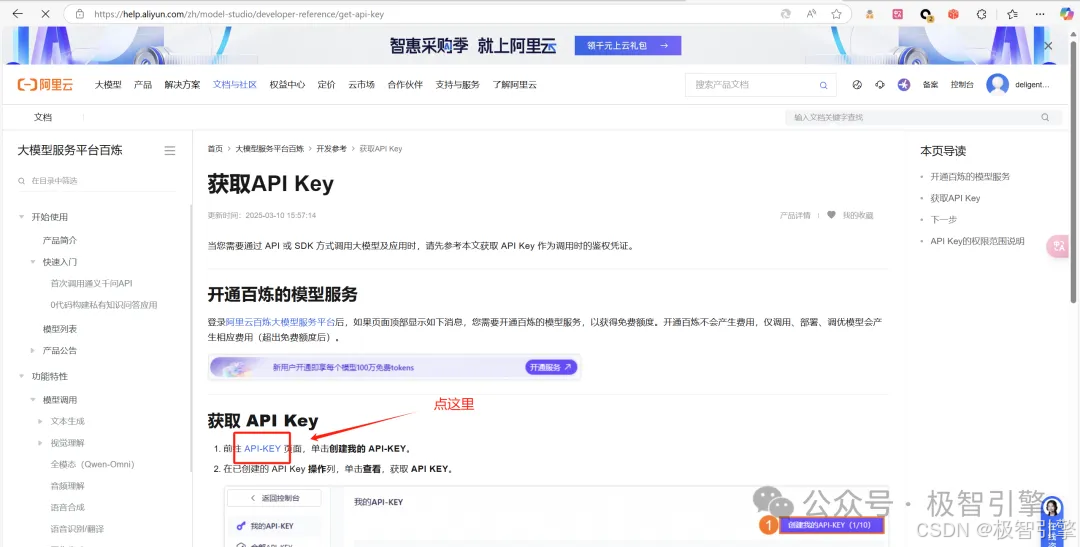Open 0代码构建私有知识问答应用 page

(104, 305)
